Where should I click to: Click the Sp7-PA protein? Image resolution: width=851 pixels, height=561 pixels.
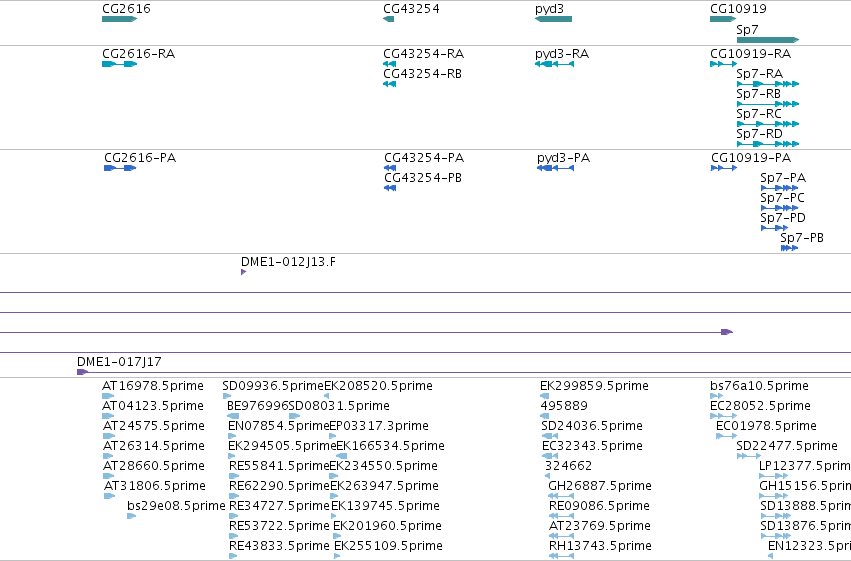point(779,188)
